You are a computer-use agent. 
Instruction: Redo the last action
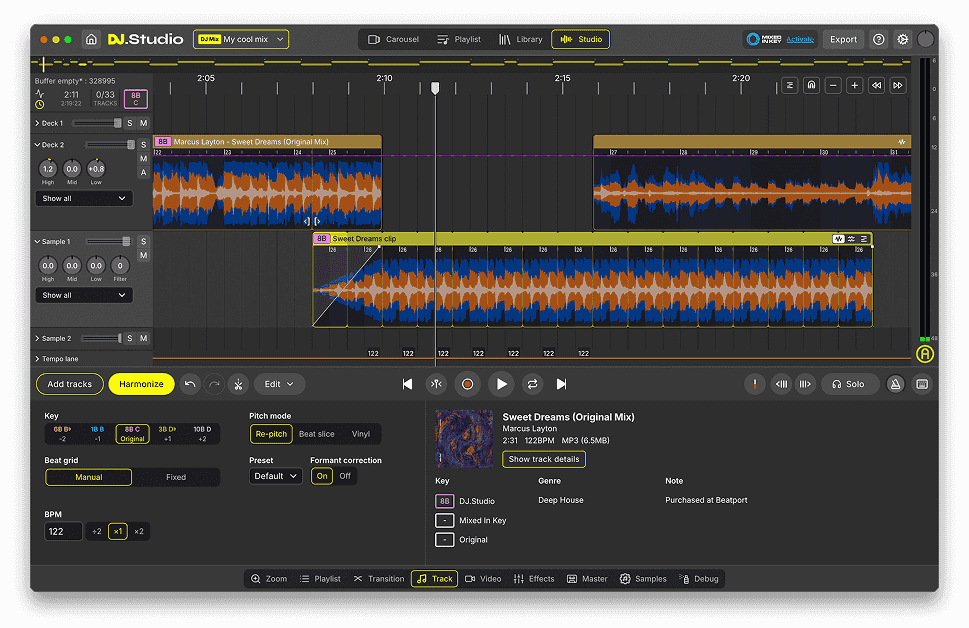tap(214, 384)
